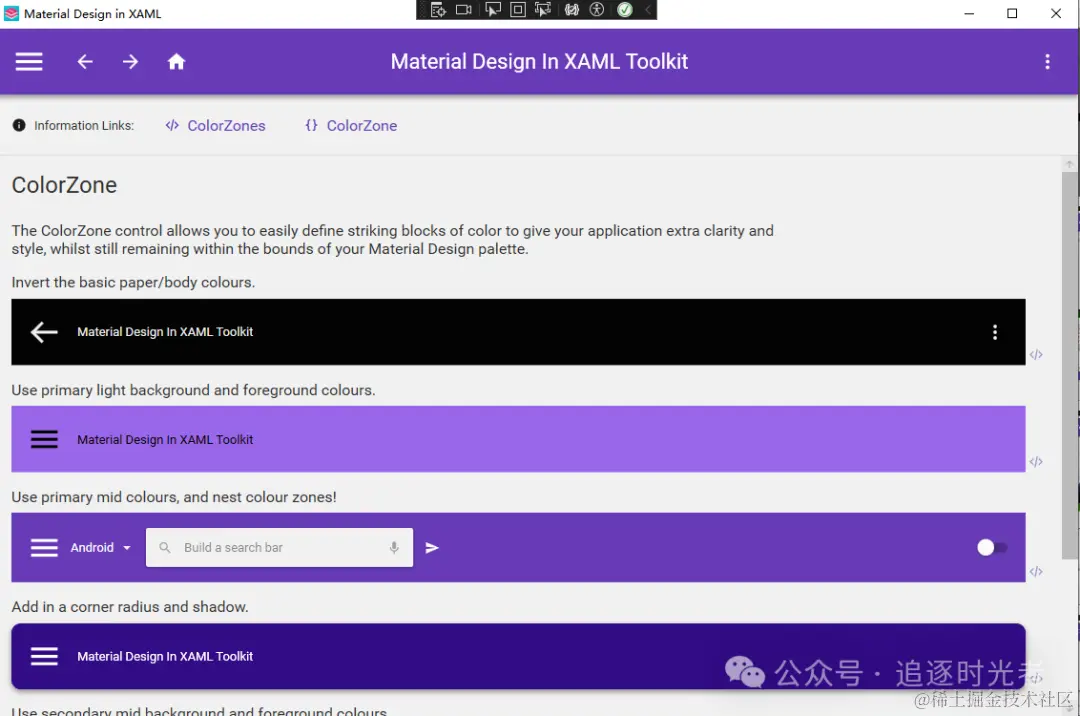1080x716 pixels.
Task: Click 'Add in a corner radius and shadow.' text
Action: click(129, 607)
